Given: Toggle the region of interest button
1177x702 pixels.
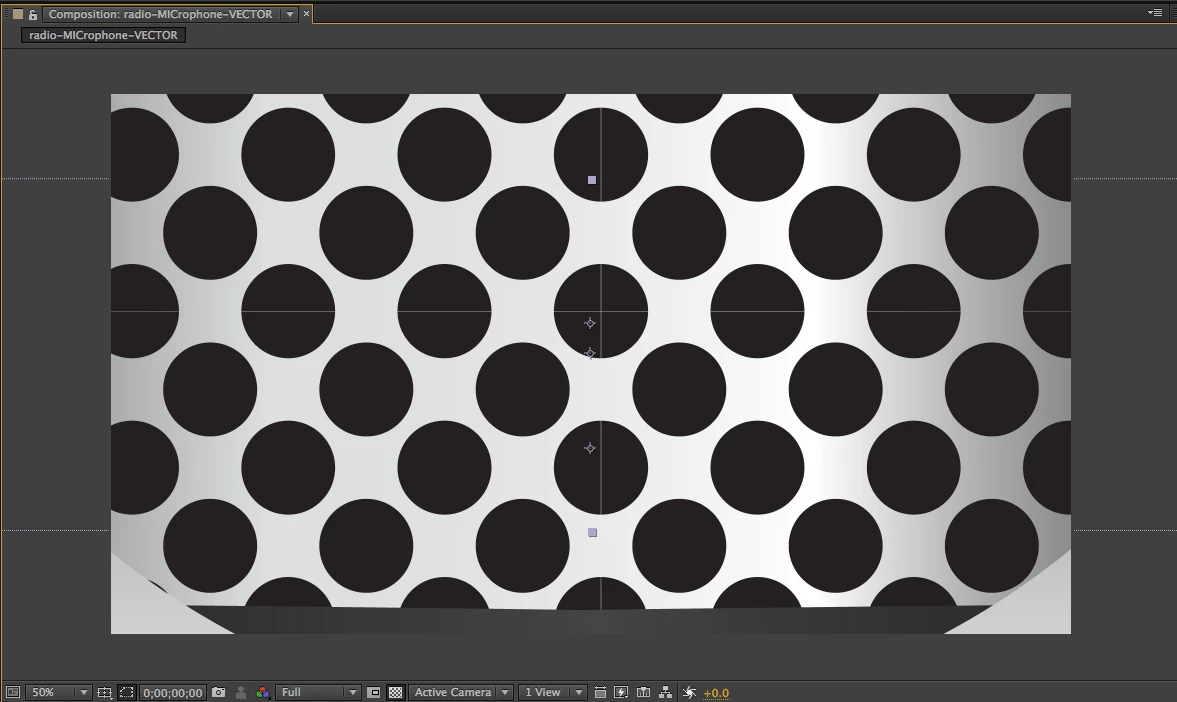Looking at the screenshot, I should (x=374, y=692).
